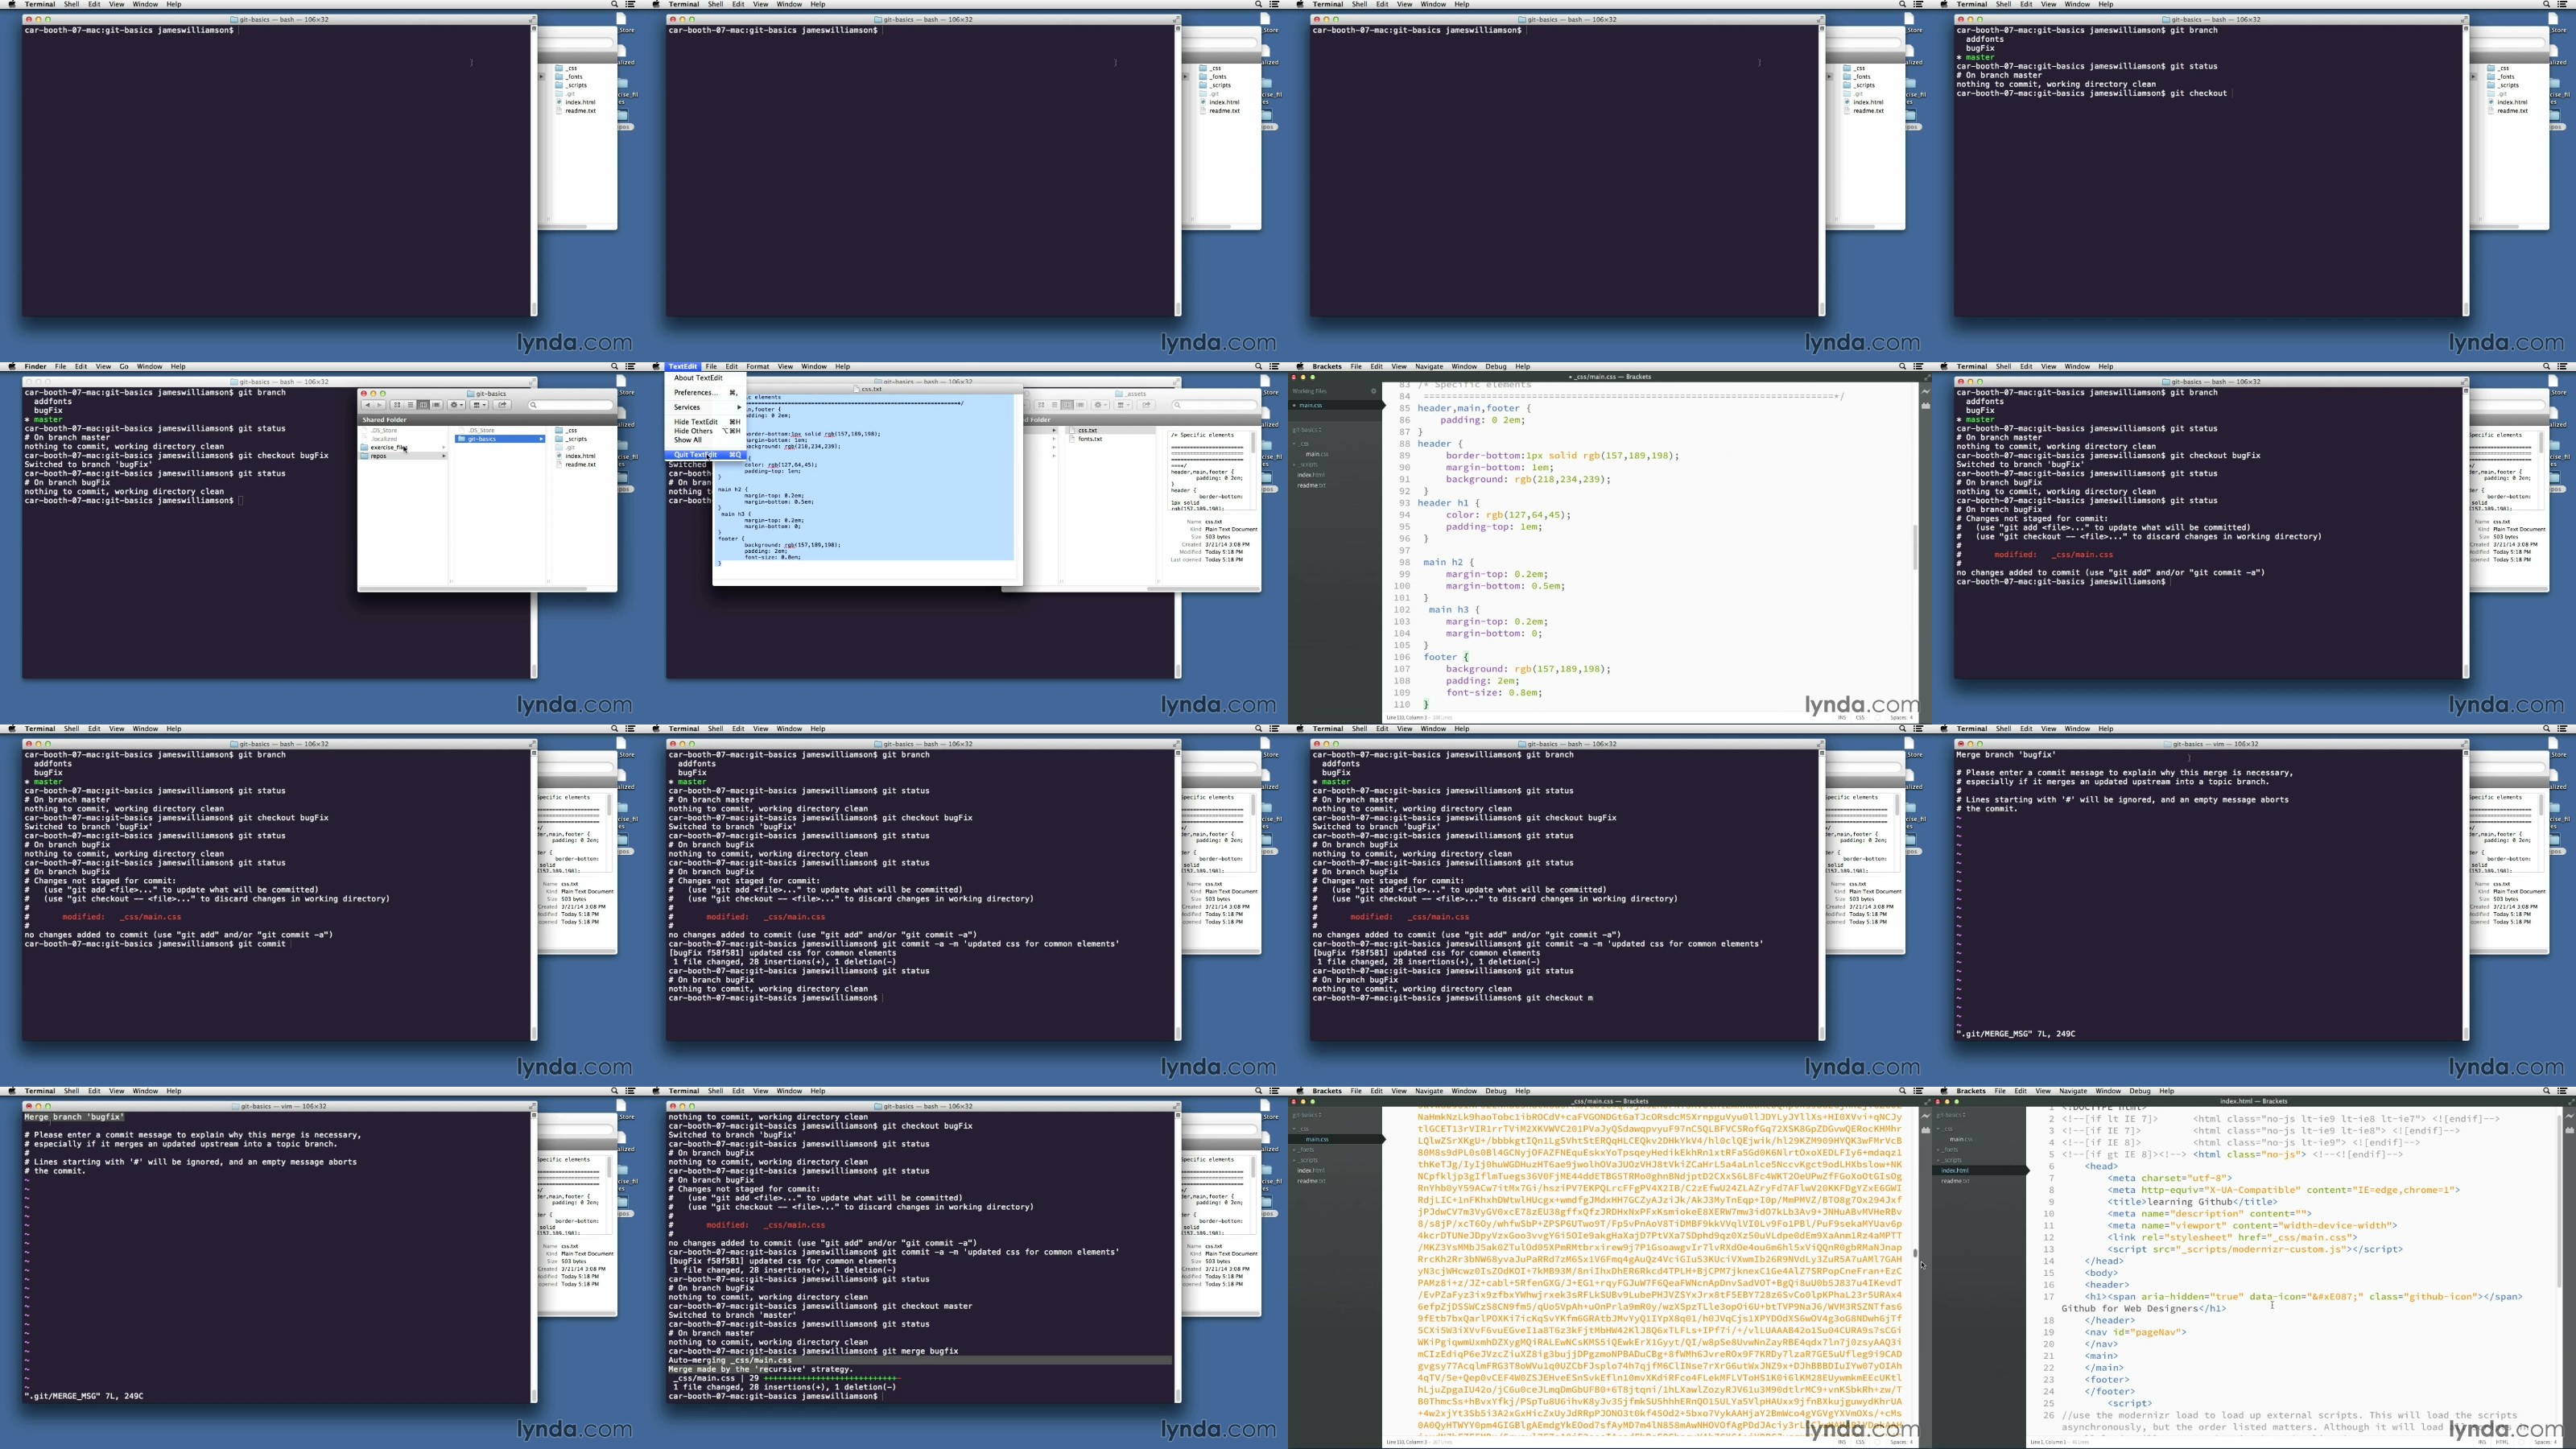Enable Cover Flow view in git-basics Finder
Image resolution: width=2576 pixels, height=1449 pixels.
pos(436,405)
